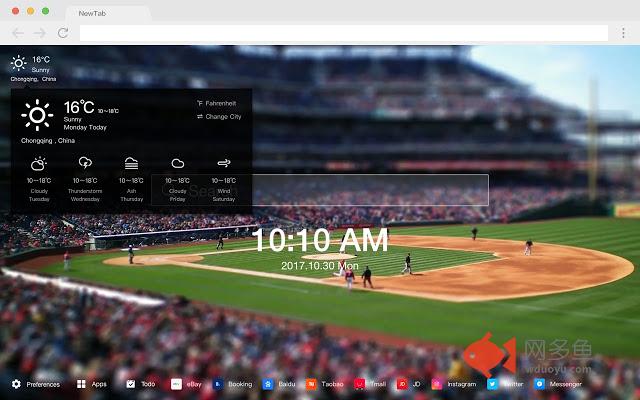Open the Preferences gear icon
This screenshot has height=400, width=640.
[16, 384]
